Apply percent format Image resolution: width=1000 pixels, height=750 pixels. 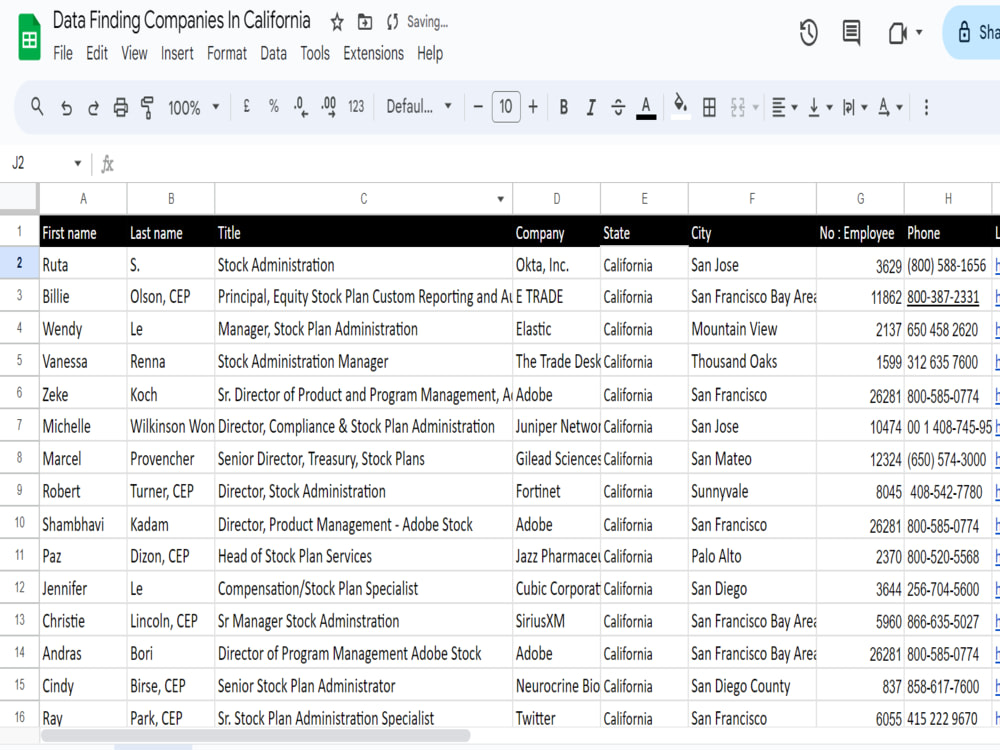273,106
